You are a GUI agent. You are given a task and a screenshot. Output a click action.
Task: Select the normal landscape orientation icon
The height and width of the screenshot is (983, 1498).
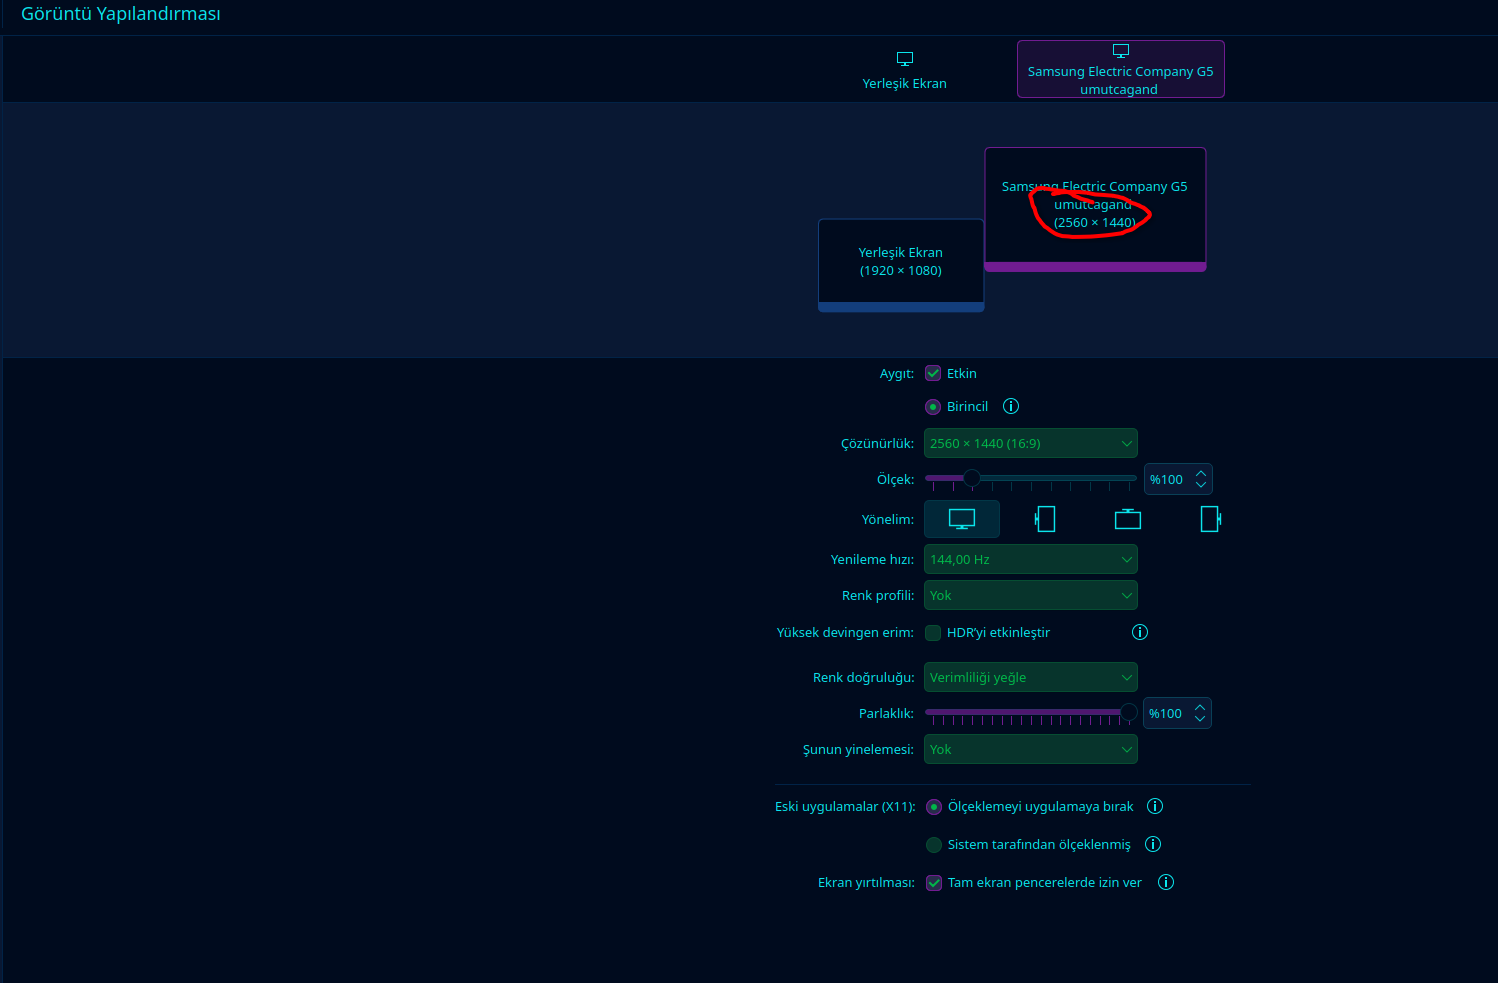962,519
